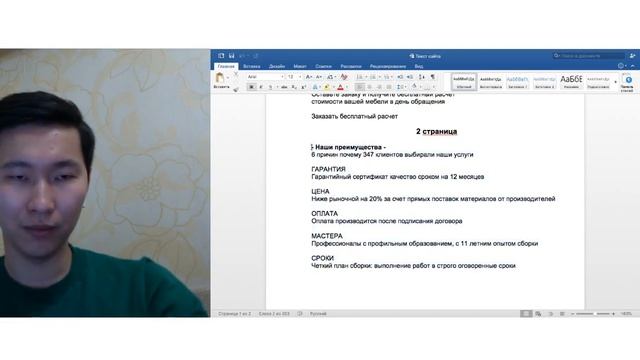Click the Justify alignment icon
The image size is (640, 360).
click(x=389, y=87)
